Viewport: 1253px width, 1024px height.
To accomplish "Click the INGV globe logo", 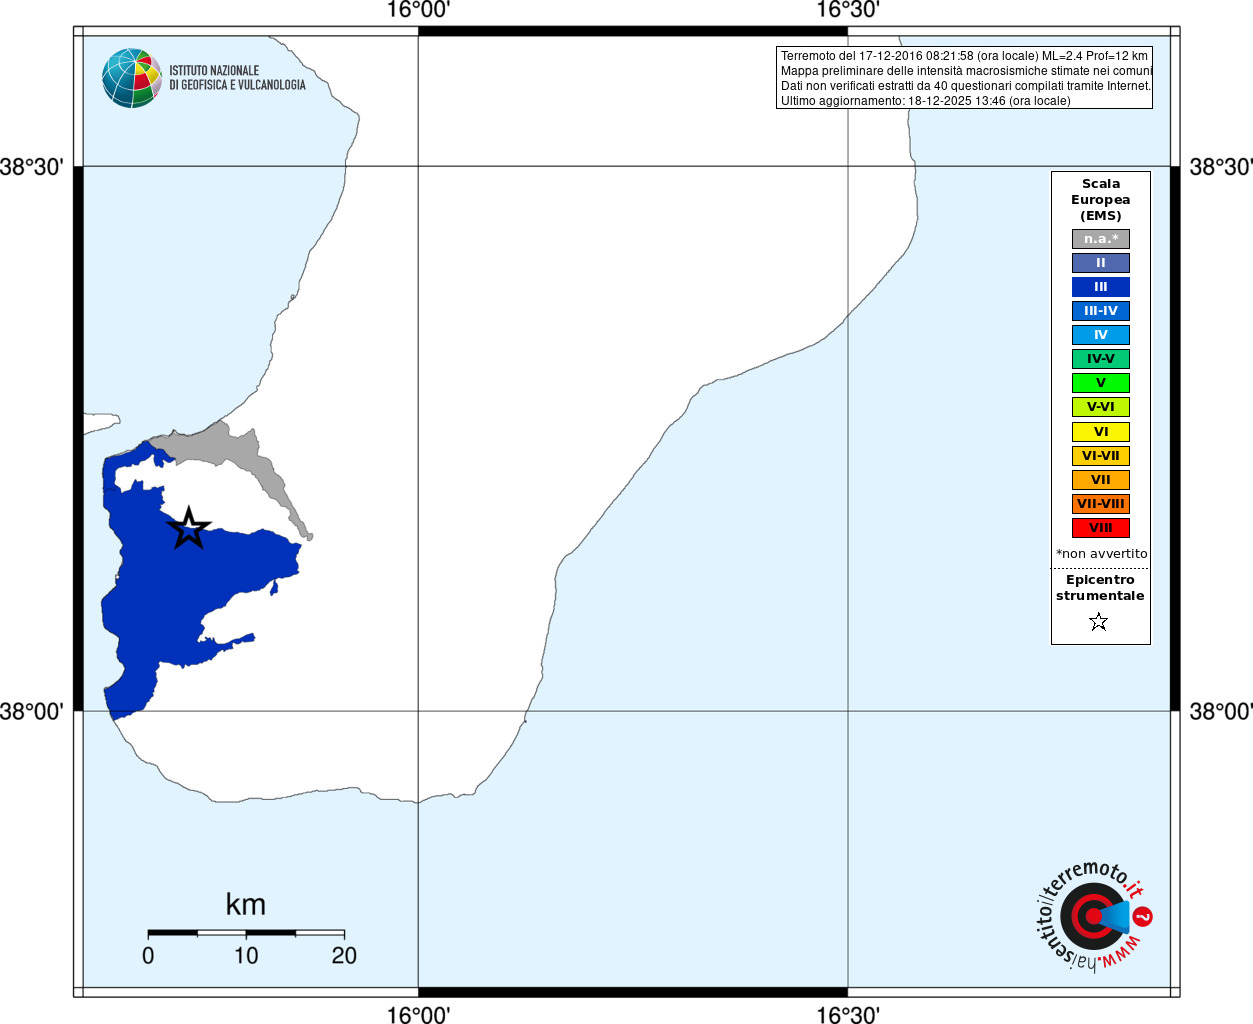I will click(x=132, y=78).
